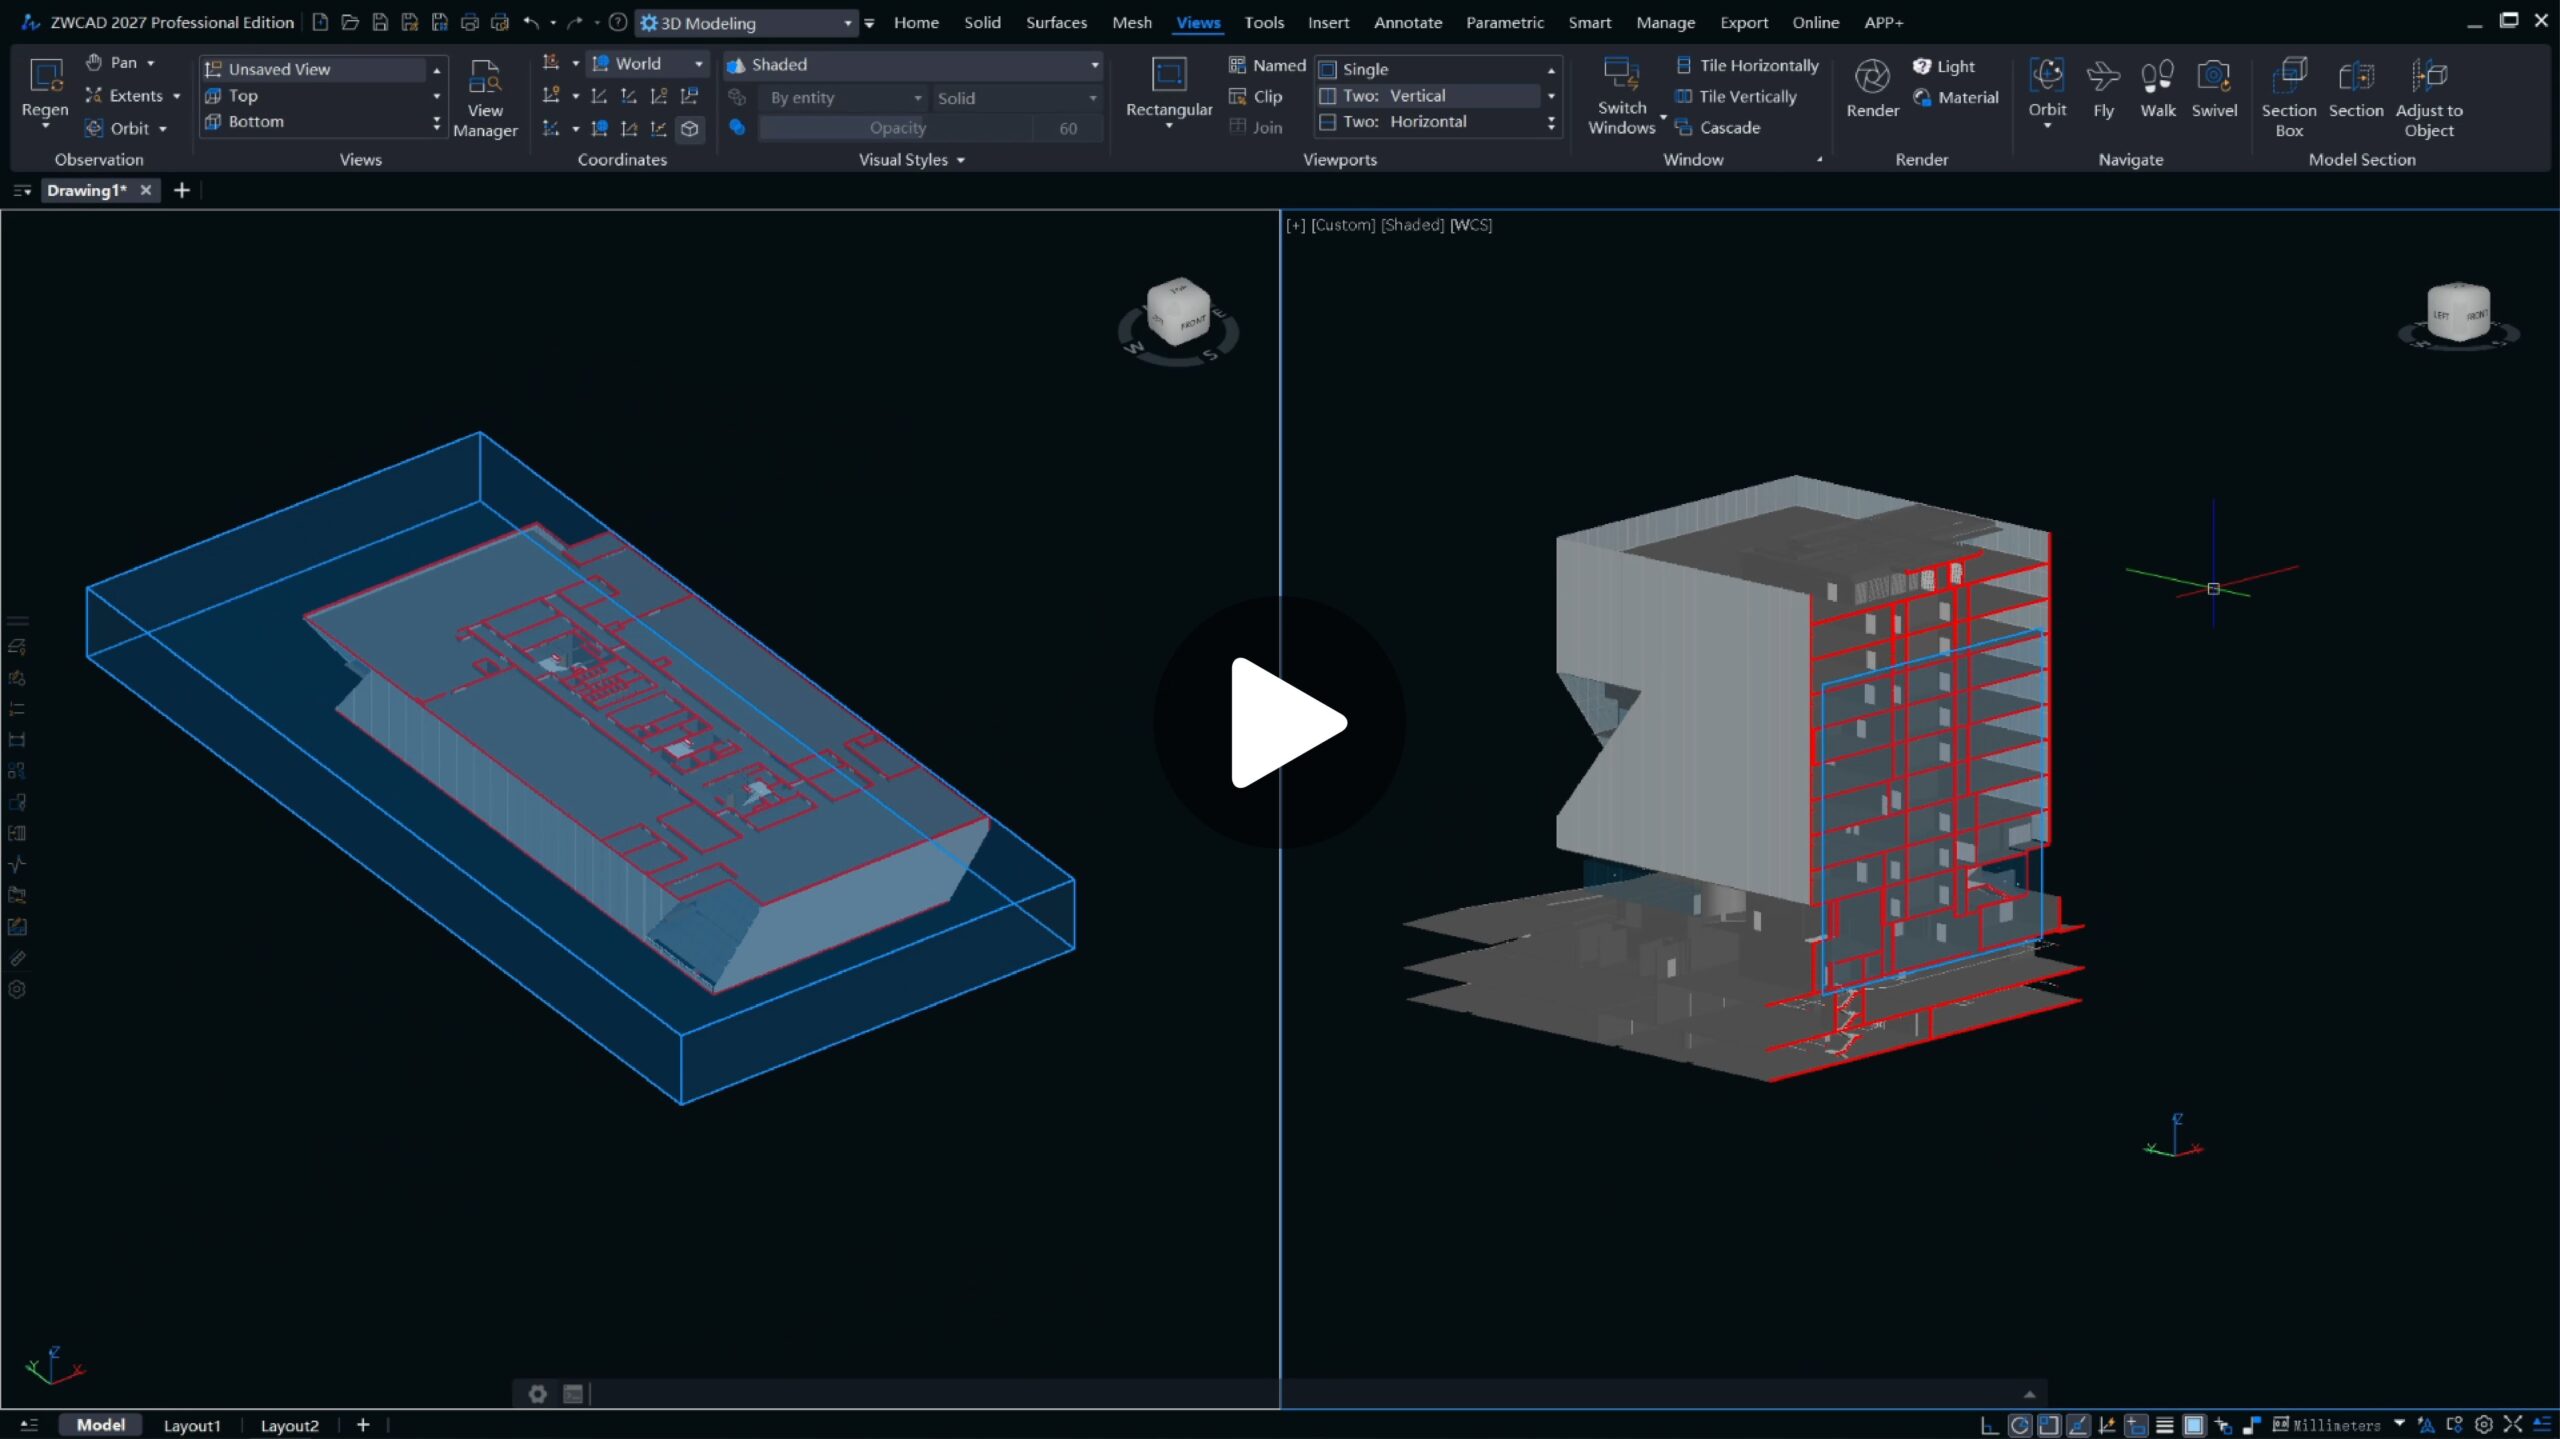2560x1439 pixels.
Task: Click the Swivel camera tool
Action: tap(2213, 78)
